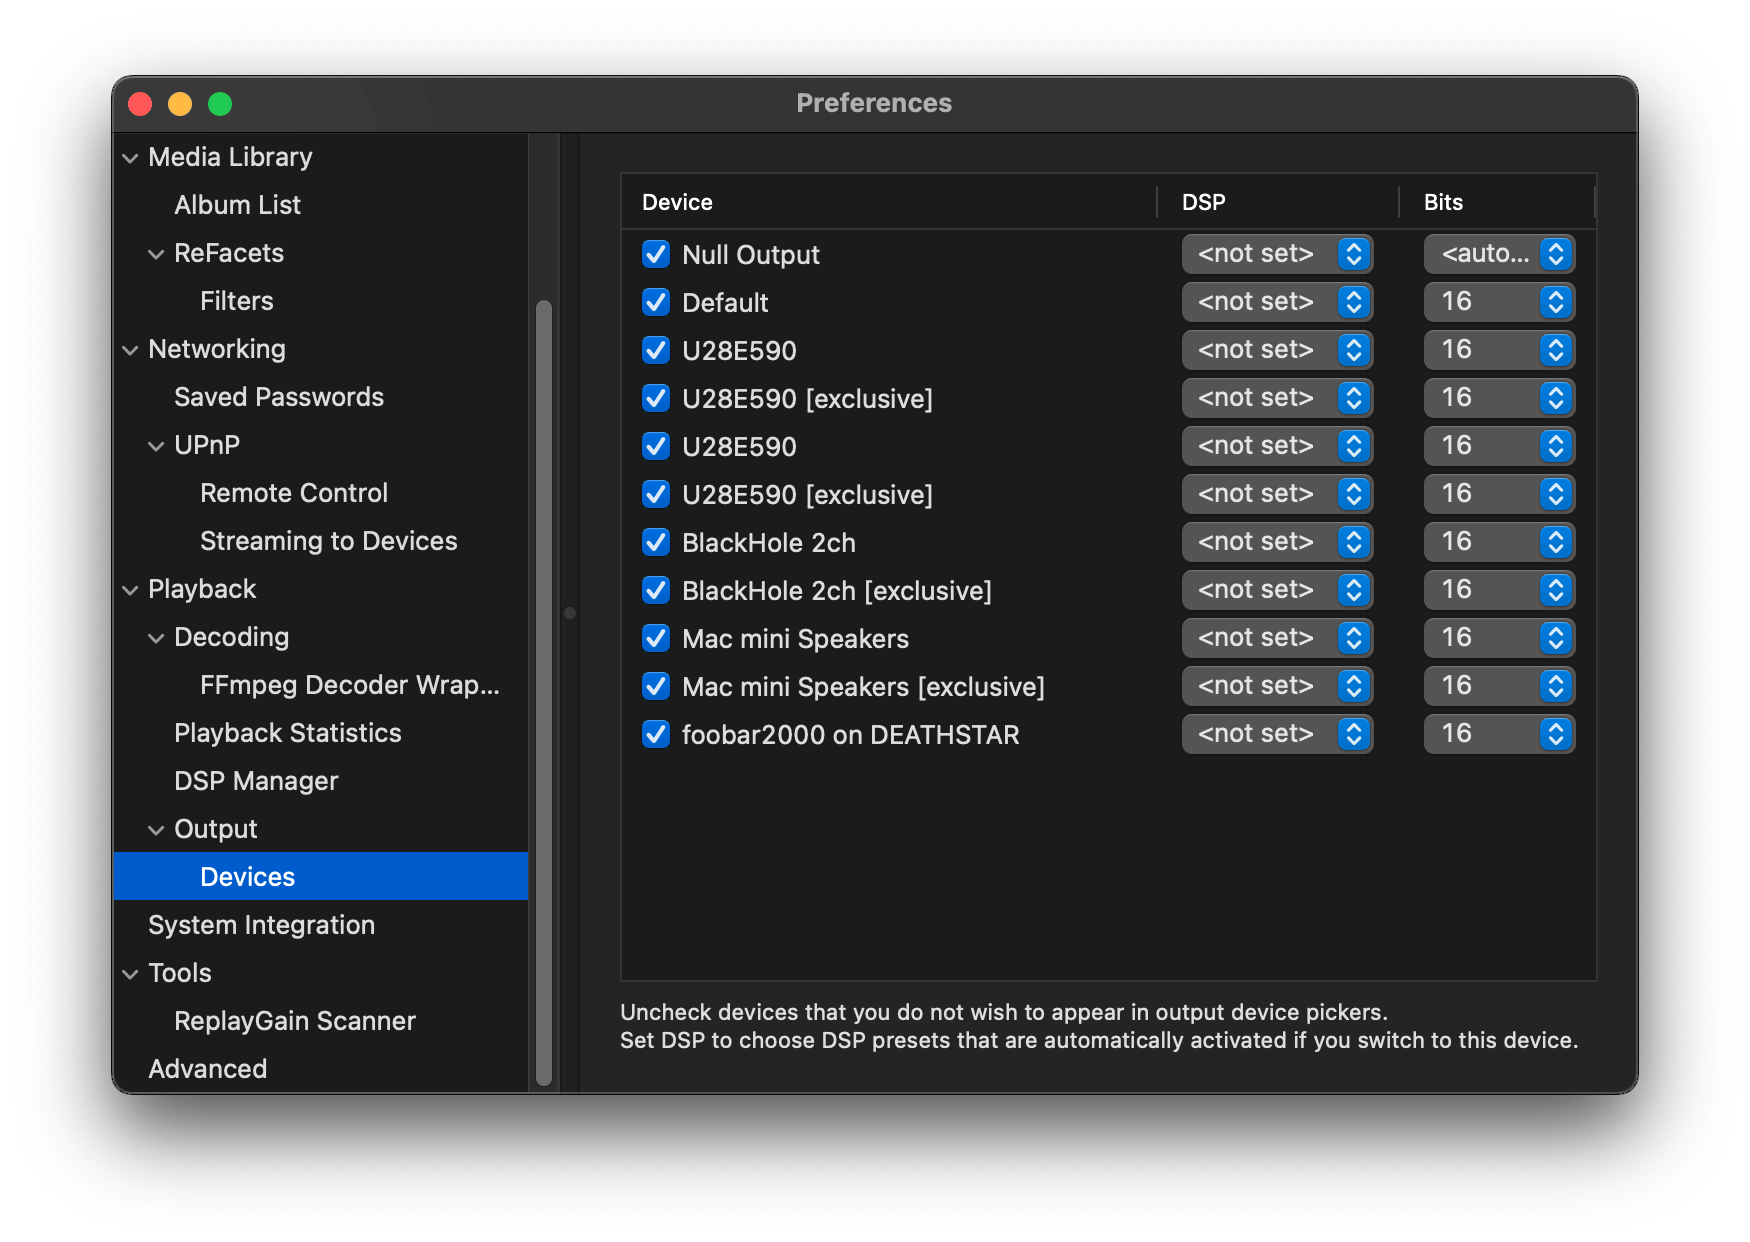Screen dimensions: 1750x1242
Task: Select the Output page label
Action: pyautogui.click(x=216, y=829)
